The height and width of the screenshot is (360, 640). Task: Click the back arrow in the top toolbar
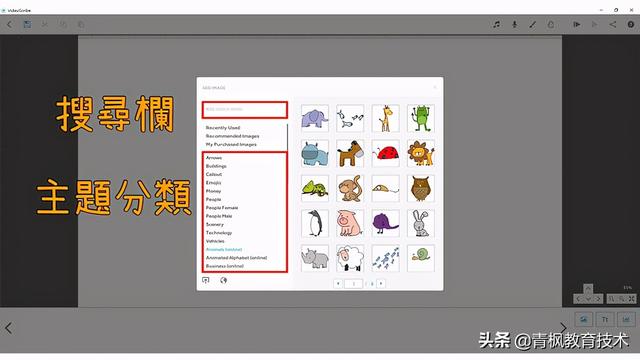tap(9, 24)
